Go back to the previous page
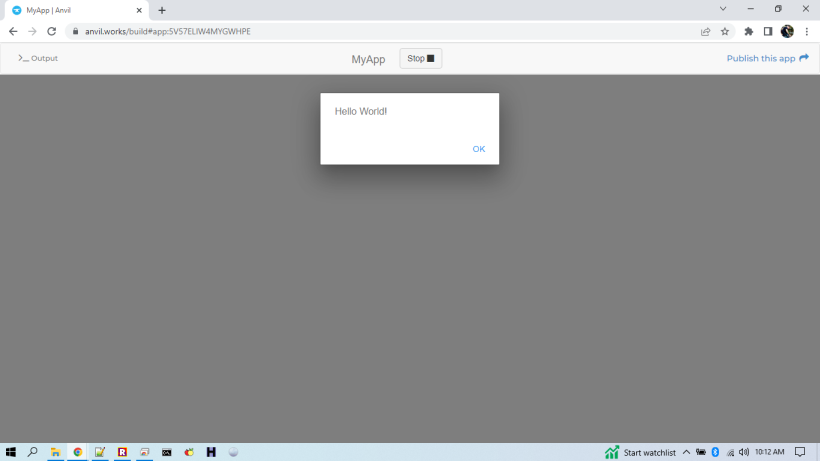This screenshot has height=461, width=820. [13, 31]
